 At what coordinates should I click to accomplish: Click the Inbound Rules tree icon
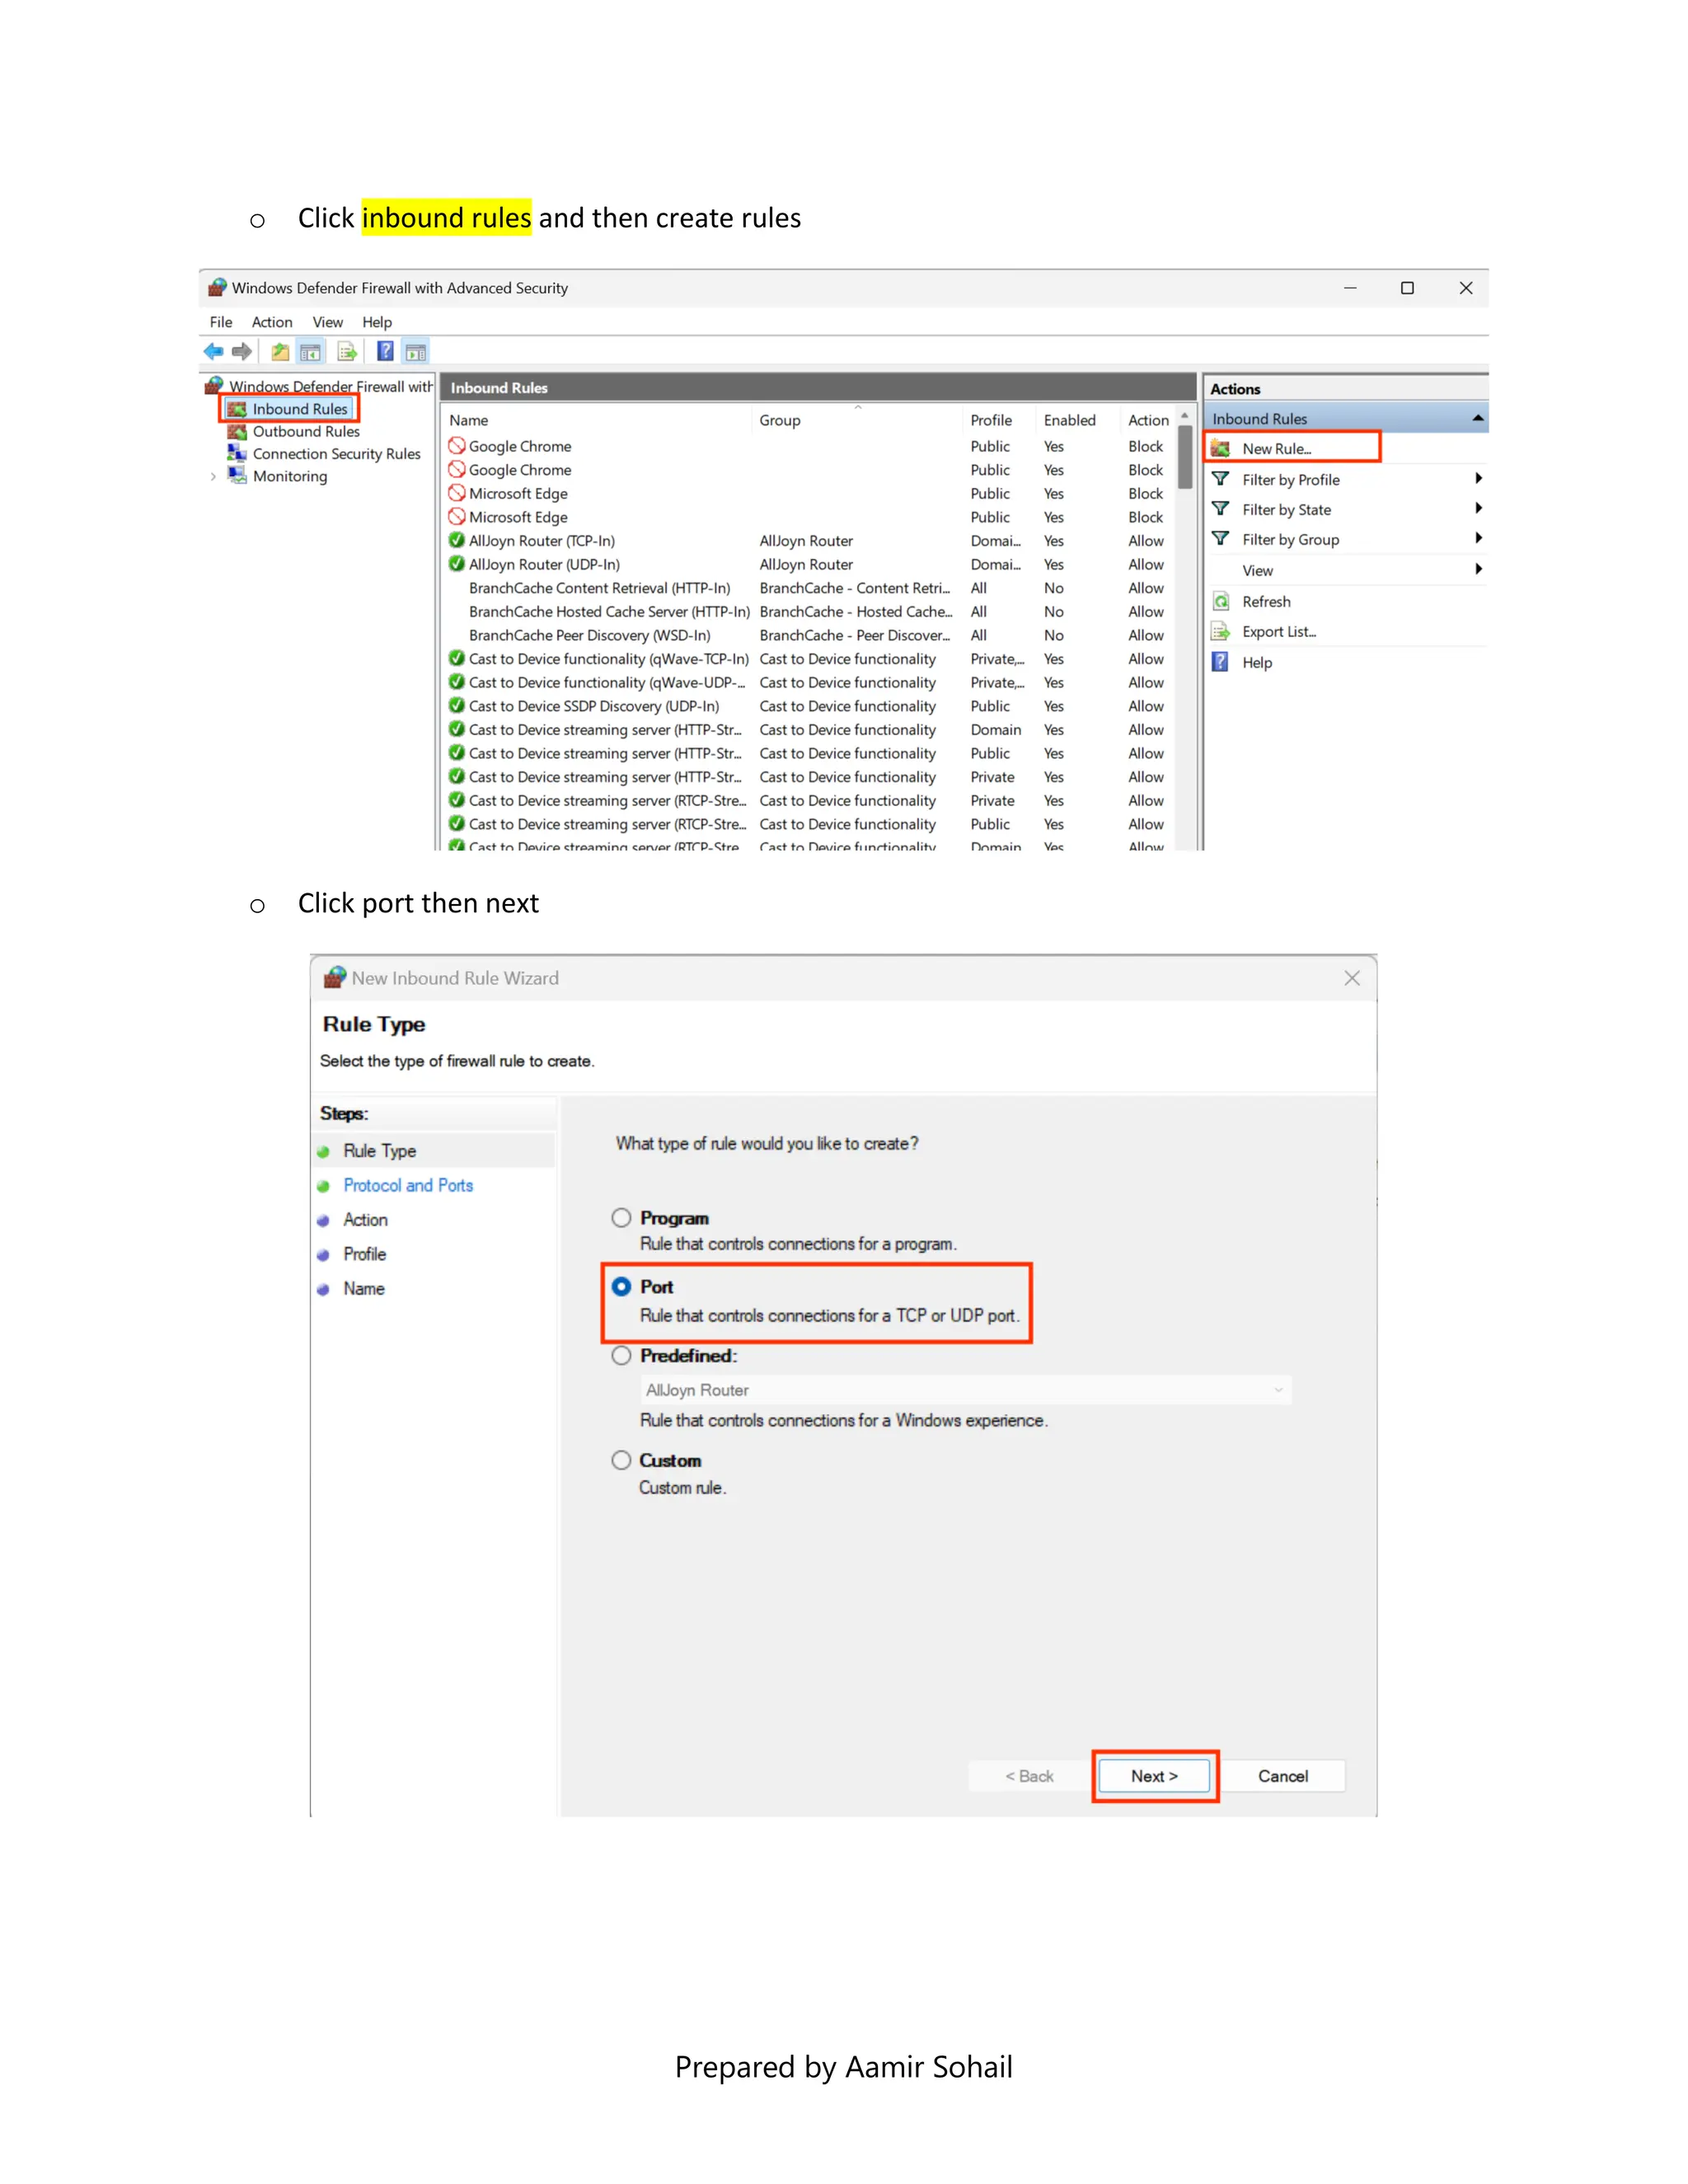(x=237, y=409)
